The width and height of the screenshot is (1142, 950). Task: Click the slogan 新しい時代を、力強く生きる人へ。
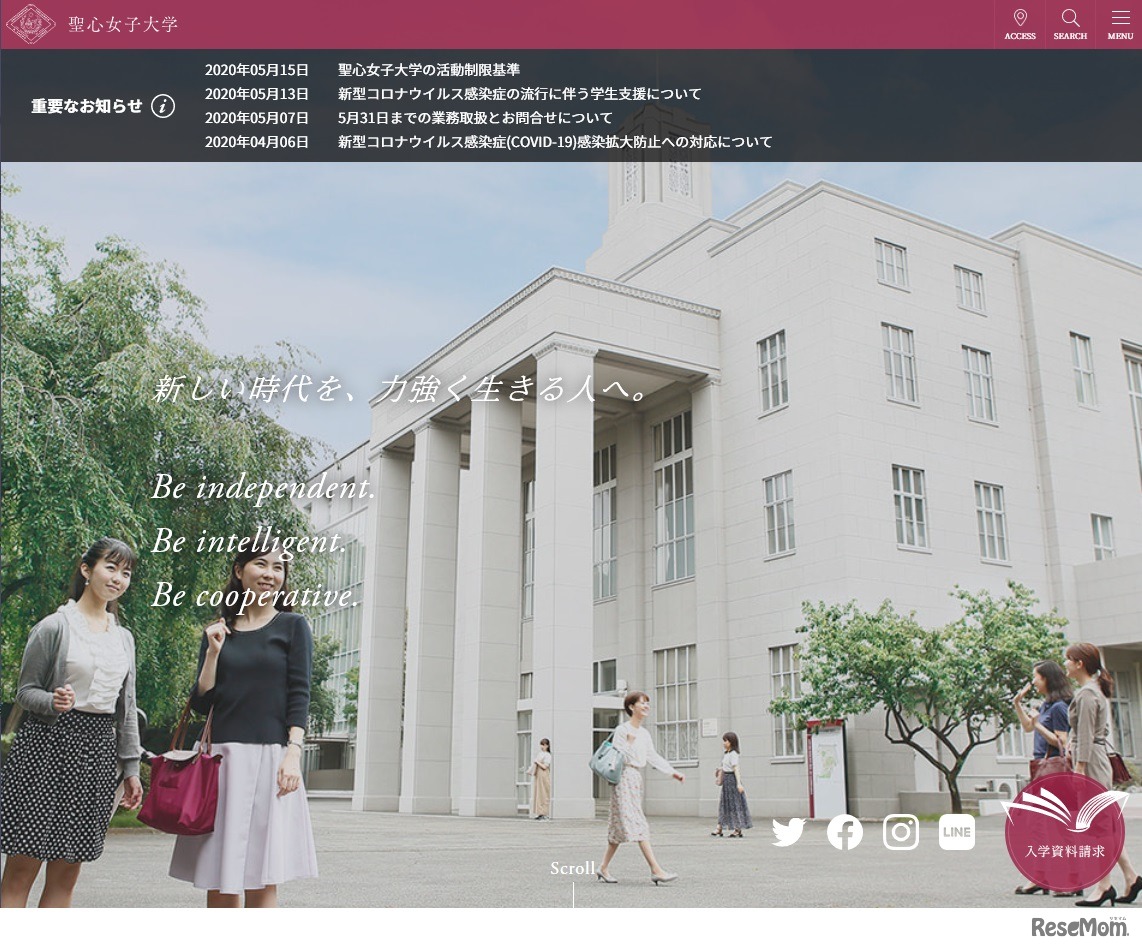(400, 388)
